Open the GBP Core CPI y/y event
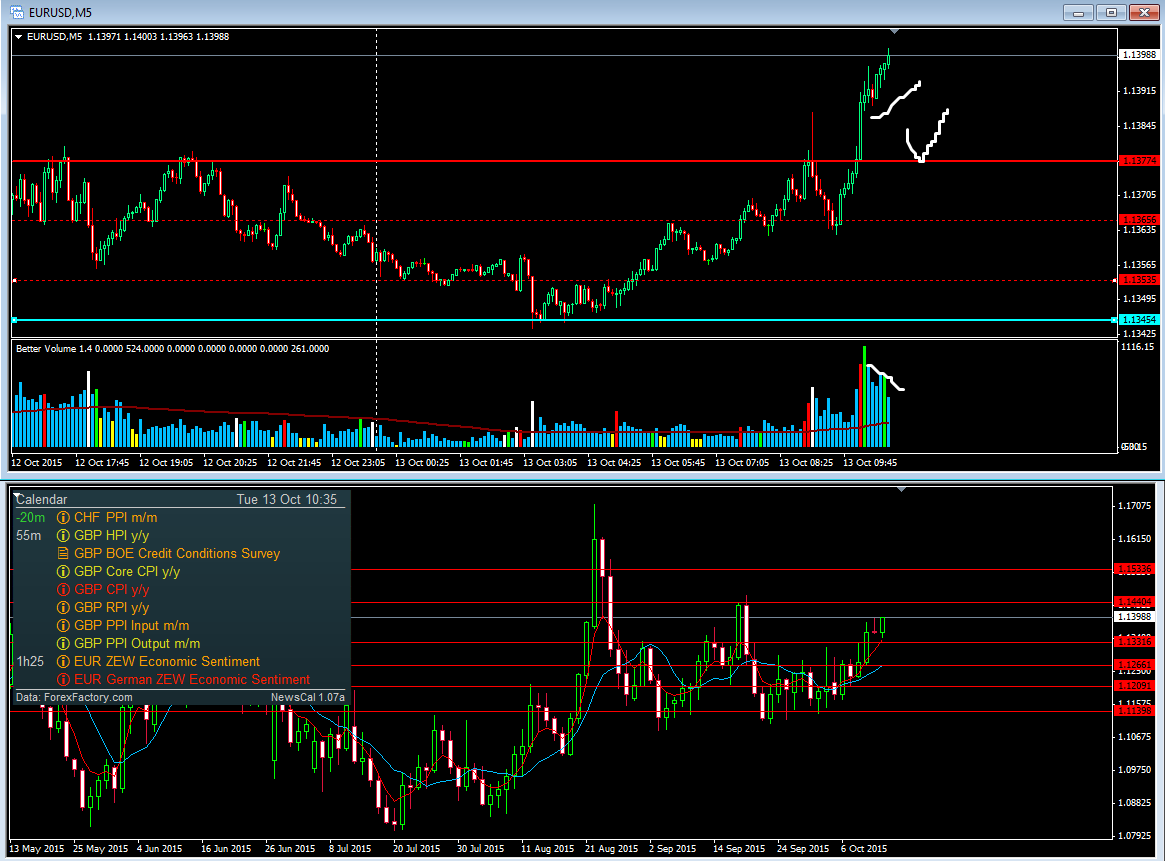 [127, 572]
